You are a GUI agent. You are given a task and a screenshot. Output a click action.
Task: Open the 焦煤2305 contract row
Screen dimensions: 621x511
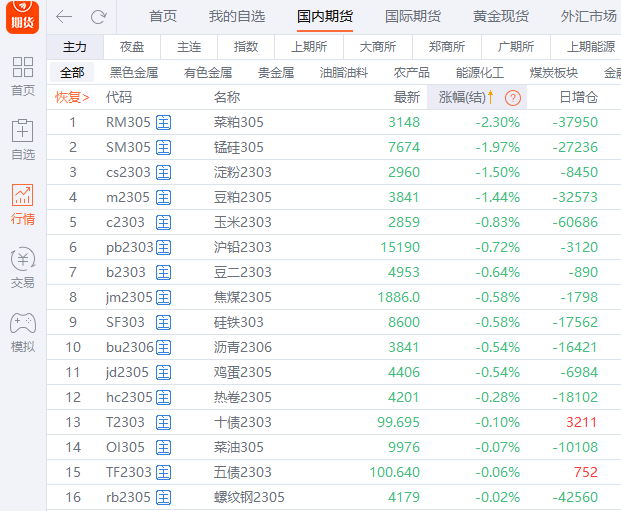click(242, 297)
